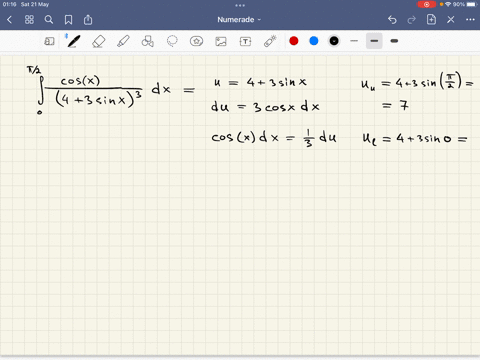
Task: Tap the screen recording indicator
Action: click(426, 5)
